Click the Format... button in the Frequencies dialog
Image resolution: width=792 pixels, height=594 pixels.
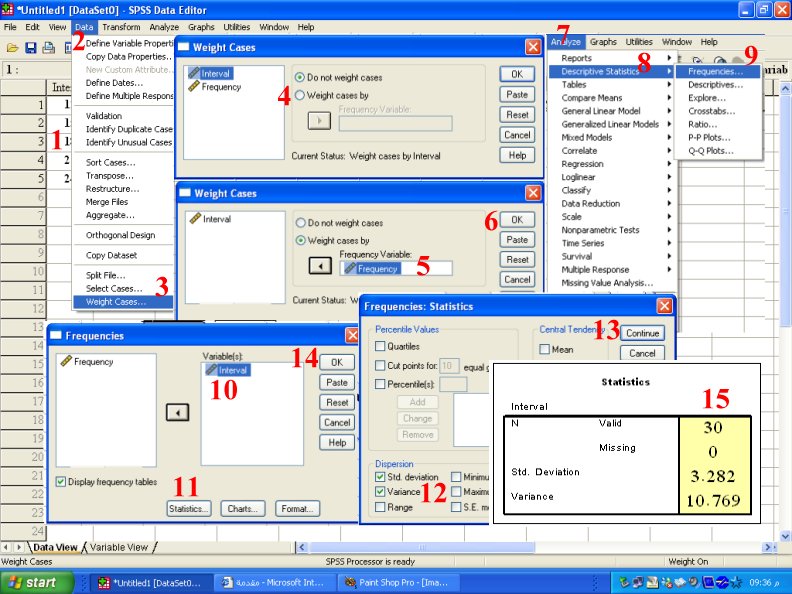pyautogui.click(x=297, y=509)
